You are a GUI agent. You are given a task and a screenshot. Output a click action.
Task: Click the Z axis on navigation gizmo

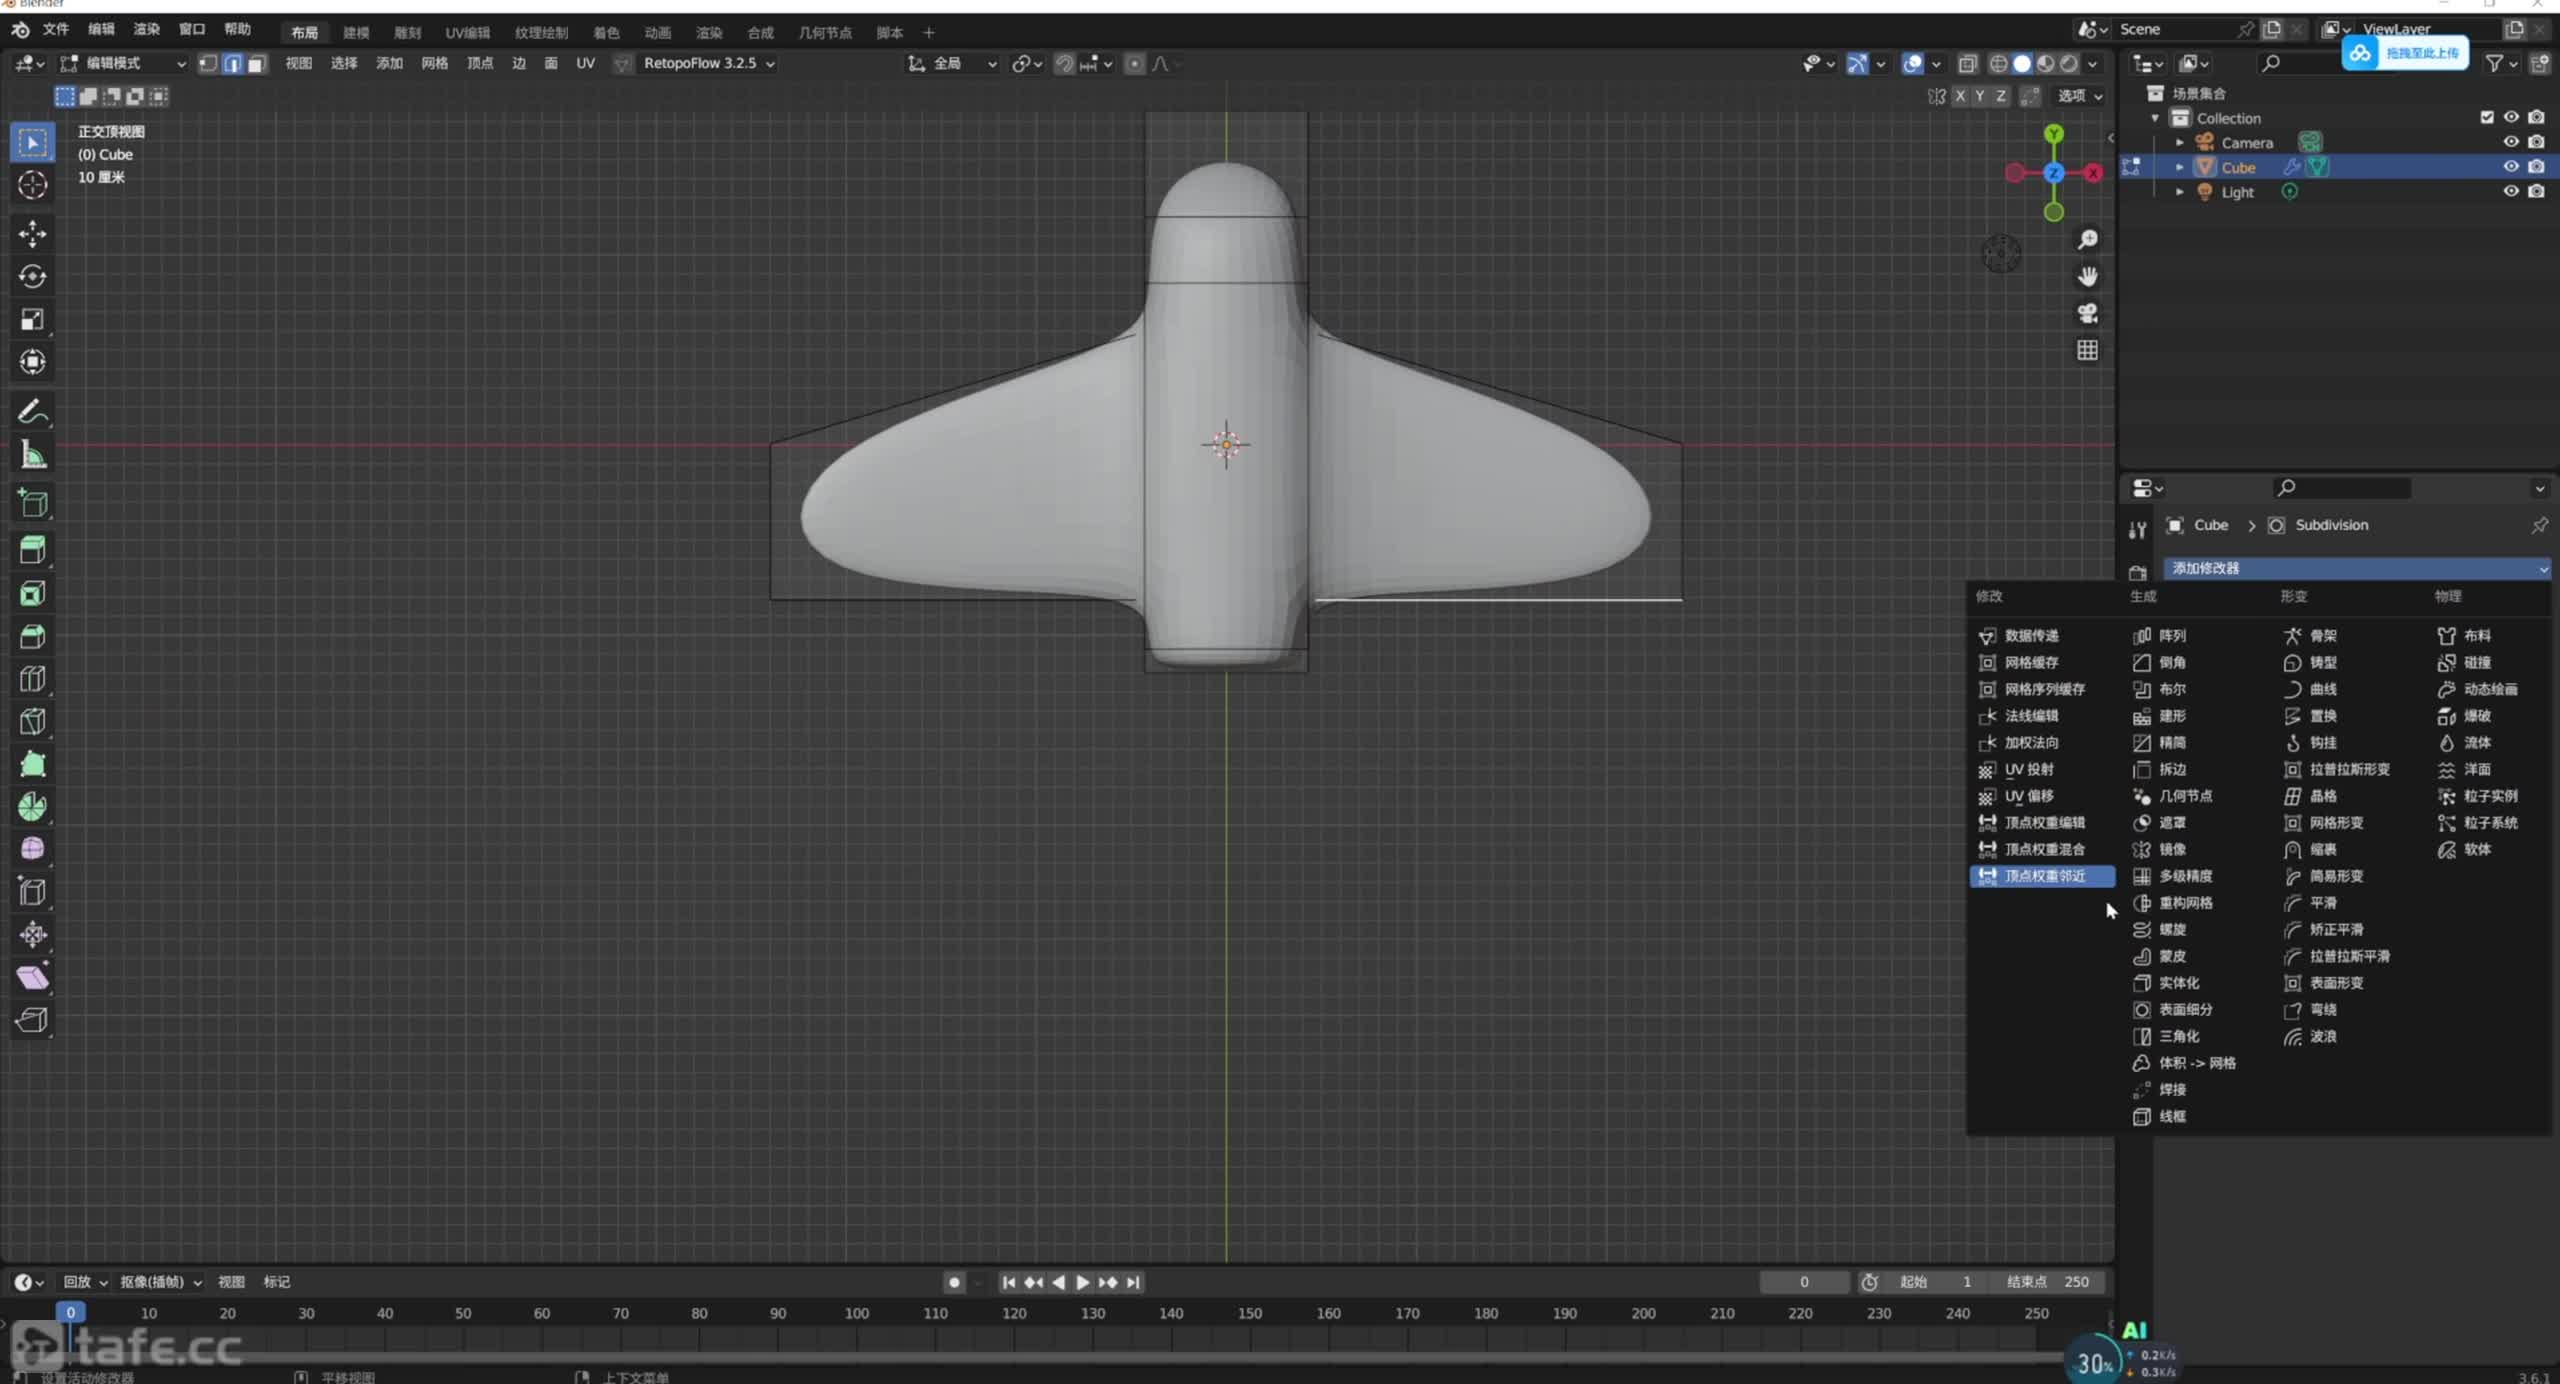coord(2053,173)
